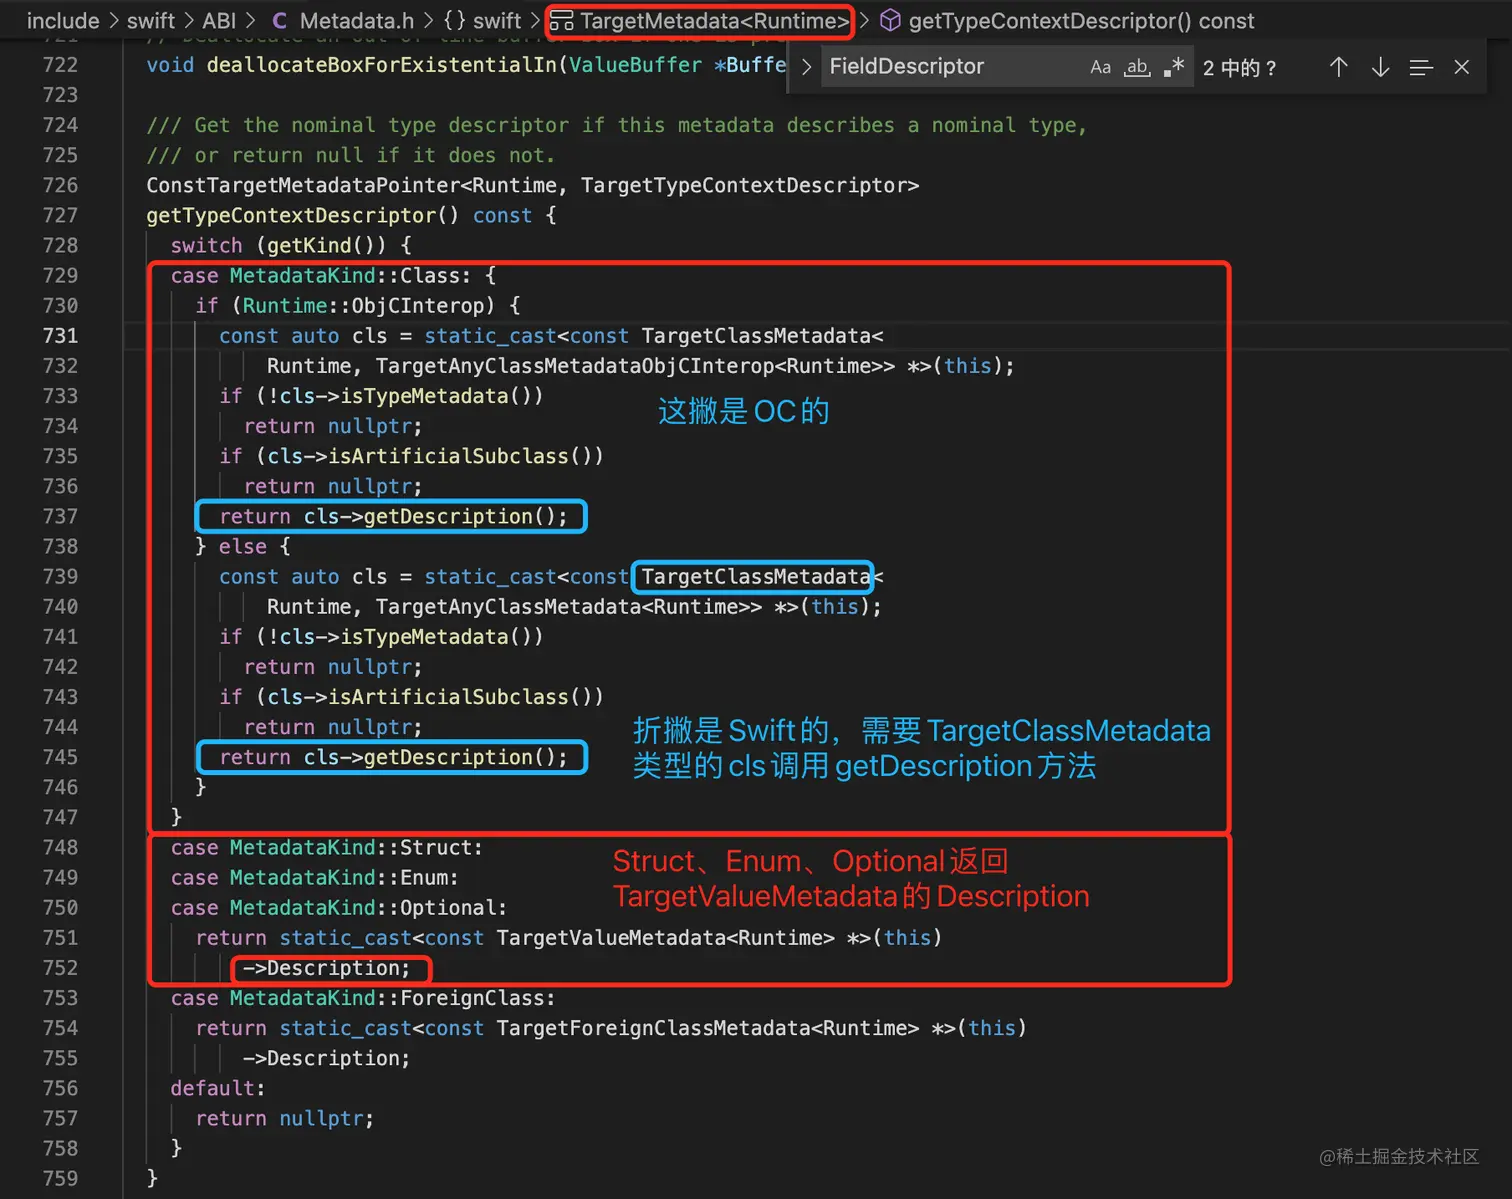This screenshot has width=1512, height=1199.
Task: Click 'cls->isArtificialSubclass()' on line 743
Action: coord(429,697)
